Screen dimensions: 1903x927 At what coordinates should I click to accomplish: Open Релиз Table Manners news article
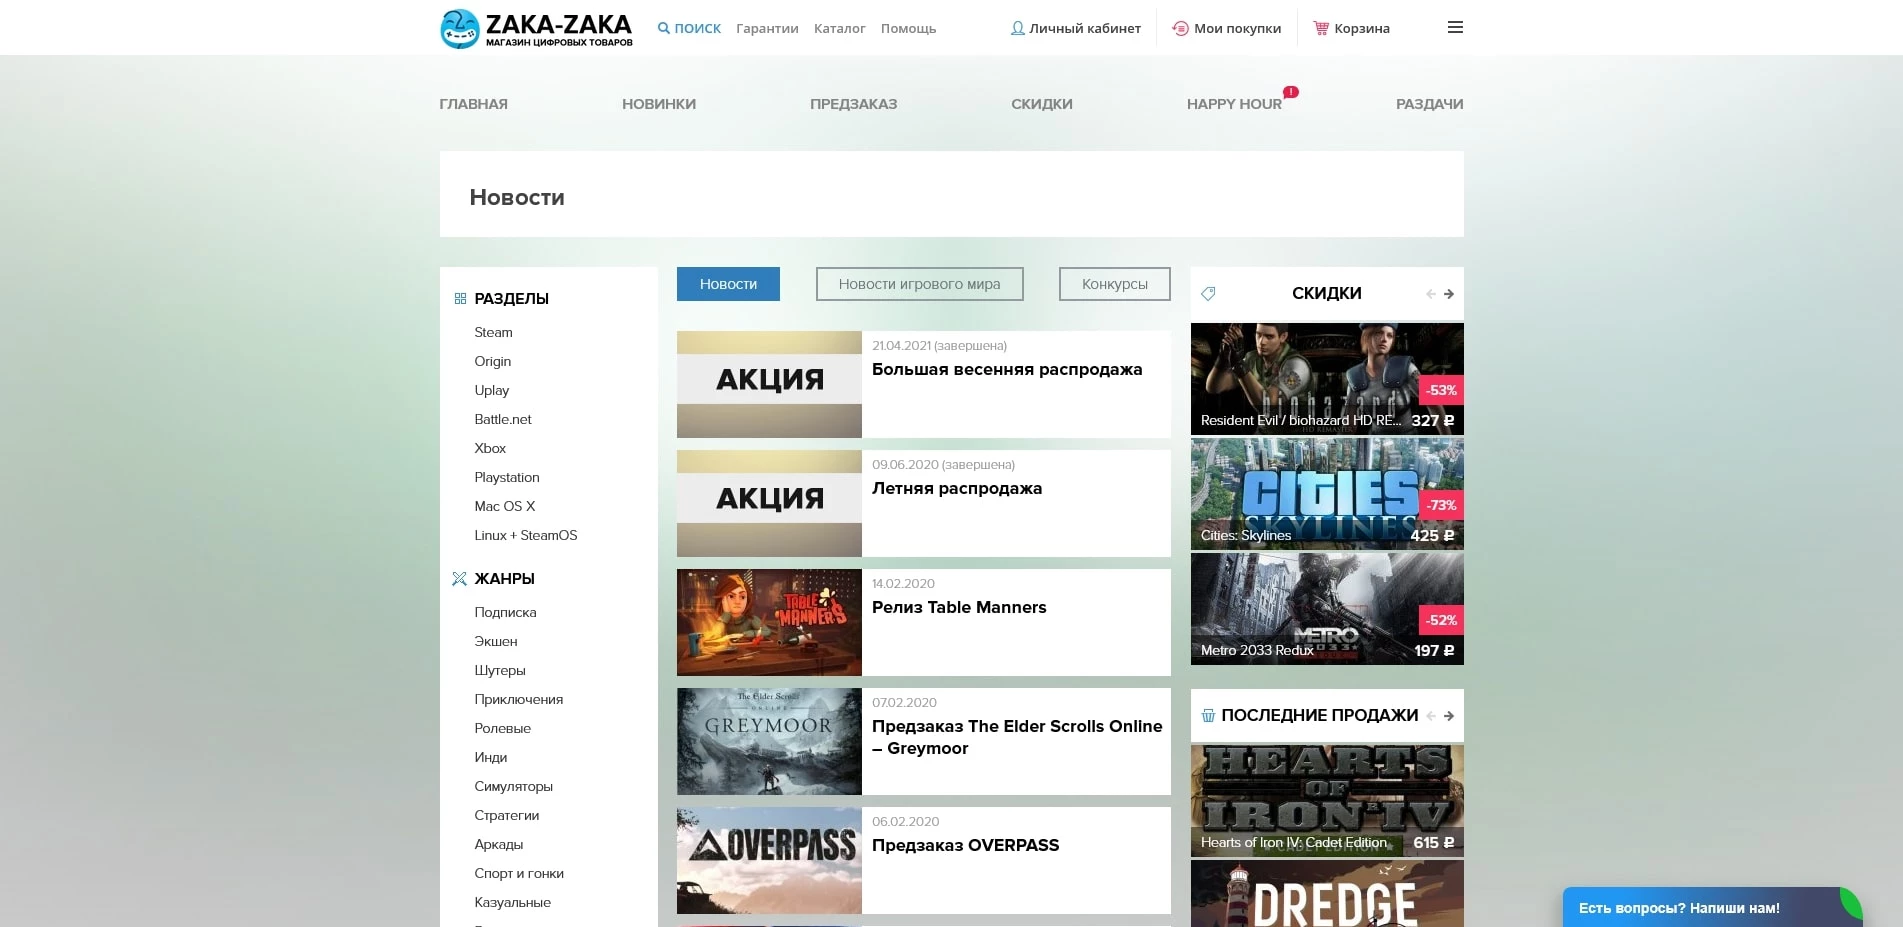[x=958, y=607]
